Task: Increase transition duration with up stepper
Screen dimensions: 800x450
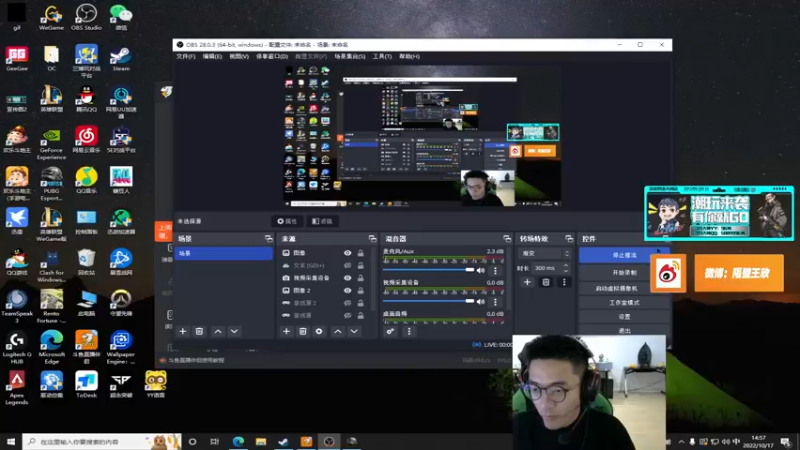Action: click(x=566, y=265)
